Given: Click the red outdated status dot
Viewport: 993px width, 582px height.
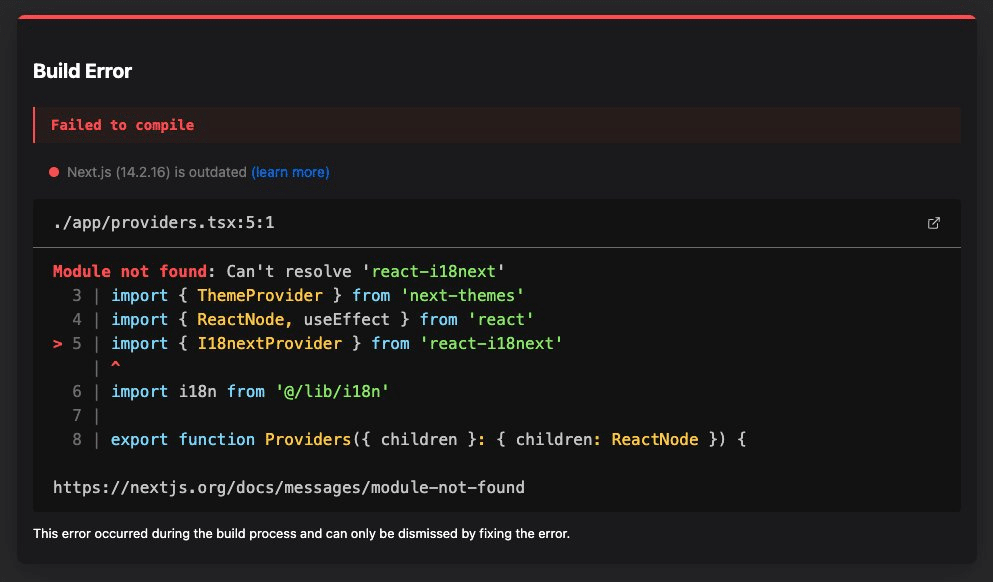Looking at the screenshot, I should point(54,172).
